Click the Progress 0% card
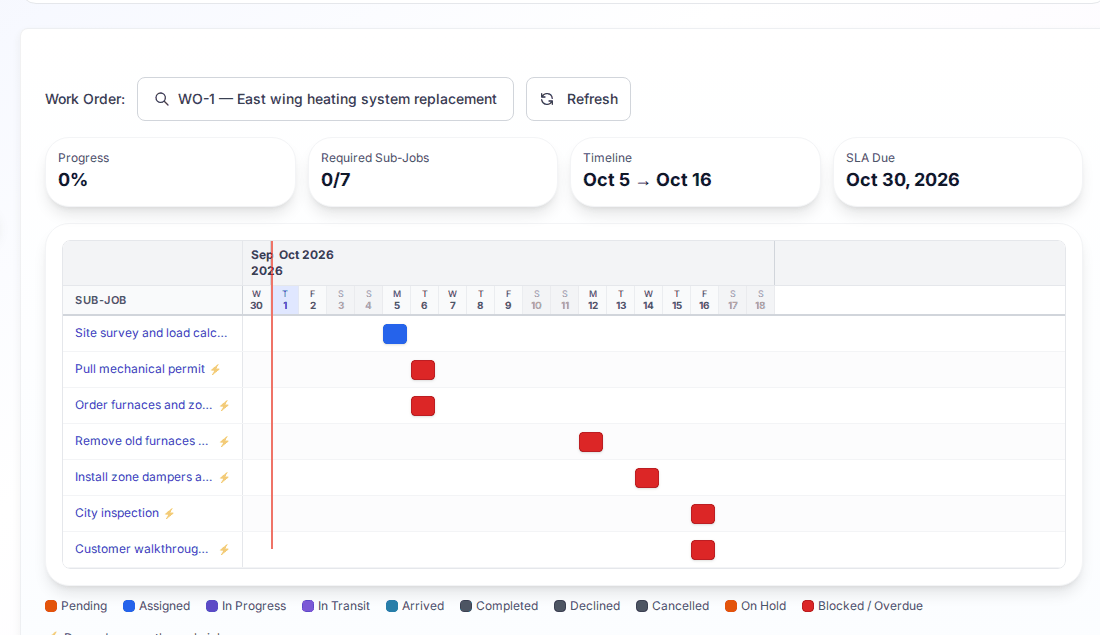Image resolution: width=1100 pixels, height=635 pixels. click(x=170, y=172)
